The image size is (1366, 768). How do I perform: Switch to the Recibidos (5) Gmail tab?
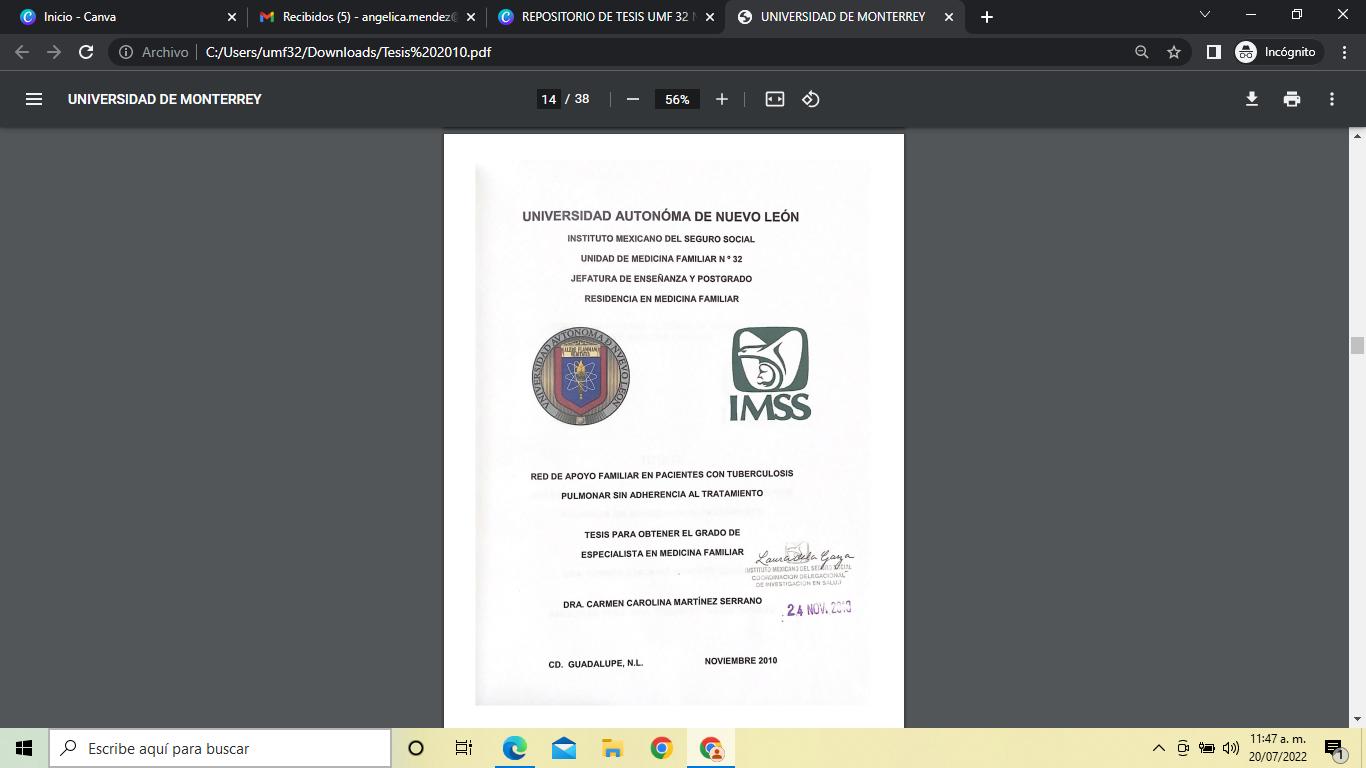tap(367, 17)
